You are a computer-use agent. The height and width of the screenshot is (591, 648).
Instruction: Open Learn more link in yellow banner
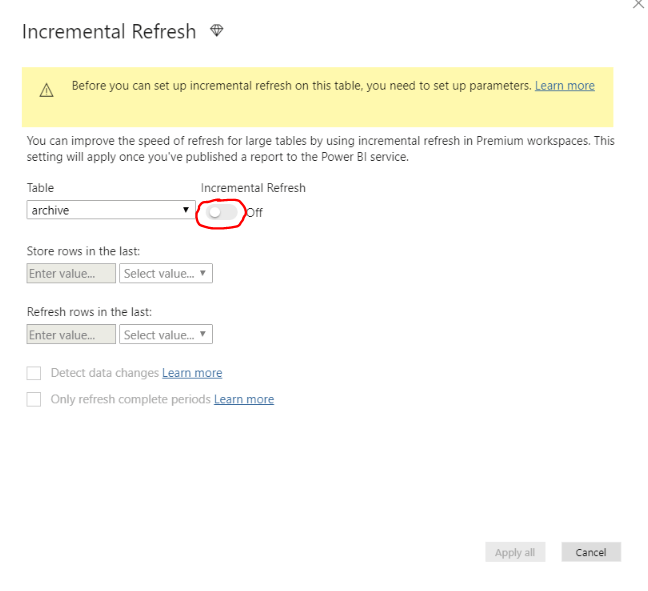[564, 86]
